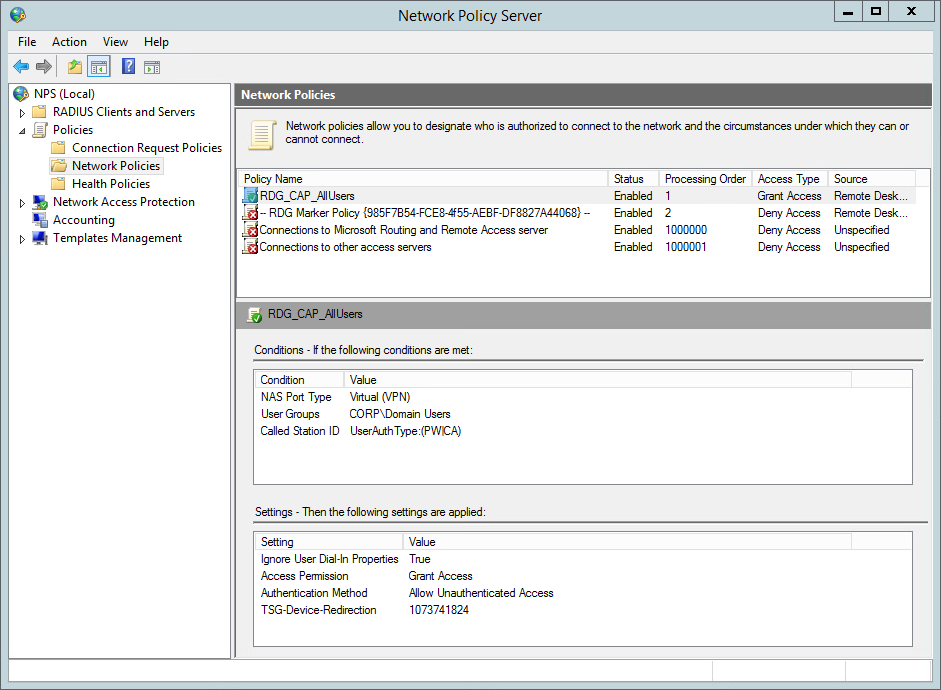Select the RDG_CAP_AllUsers policy row

coord(579,196)
